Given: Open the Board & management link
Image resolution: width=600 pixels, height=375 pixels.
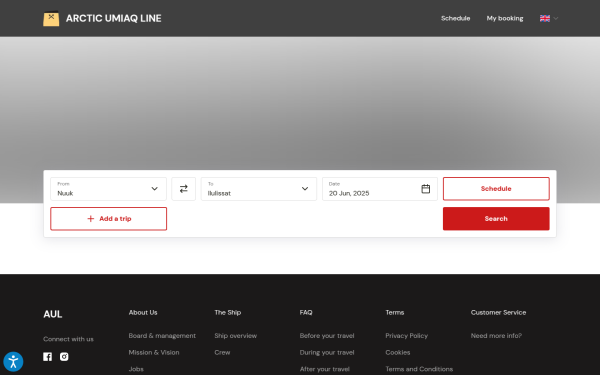Looking at the screenshot, I should click(162, 336).
